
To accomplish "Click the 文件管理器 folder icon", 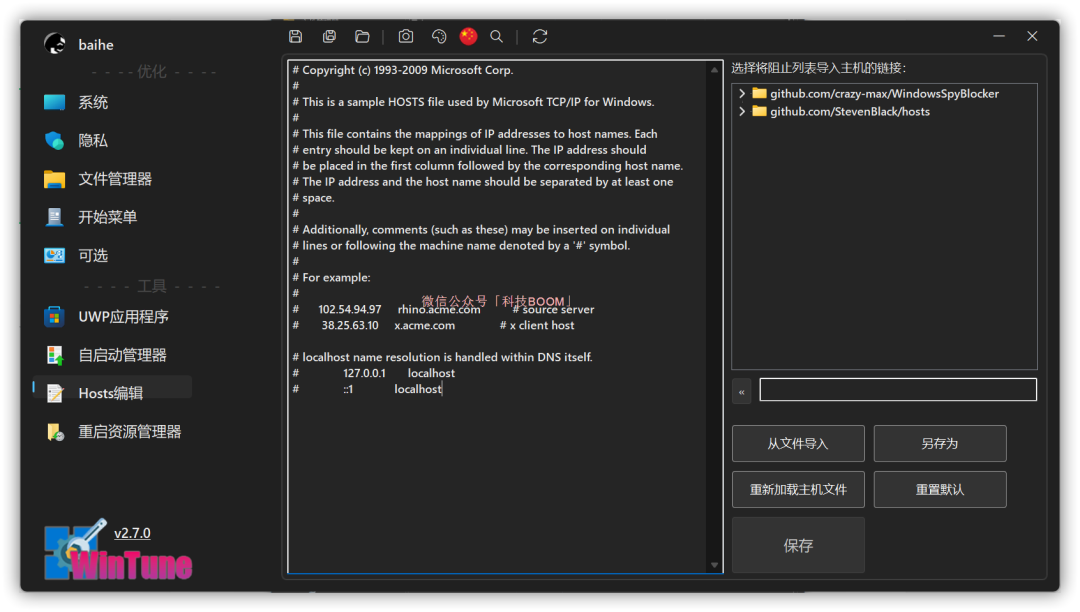I will pyautogui.click(x=54, y=179).
